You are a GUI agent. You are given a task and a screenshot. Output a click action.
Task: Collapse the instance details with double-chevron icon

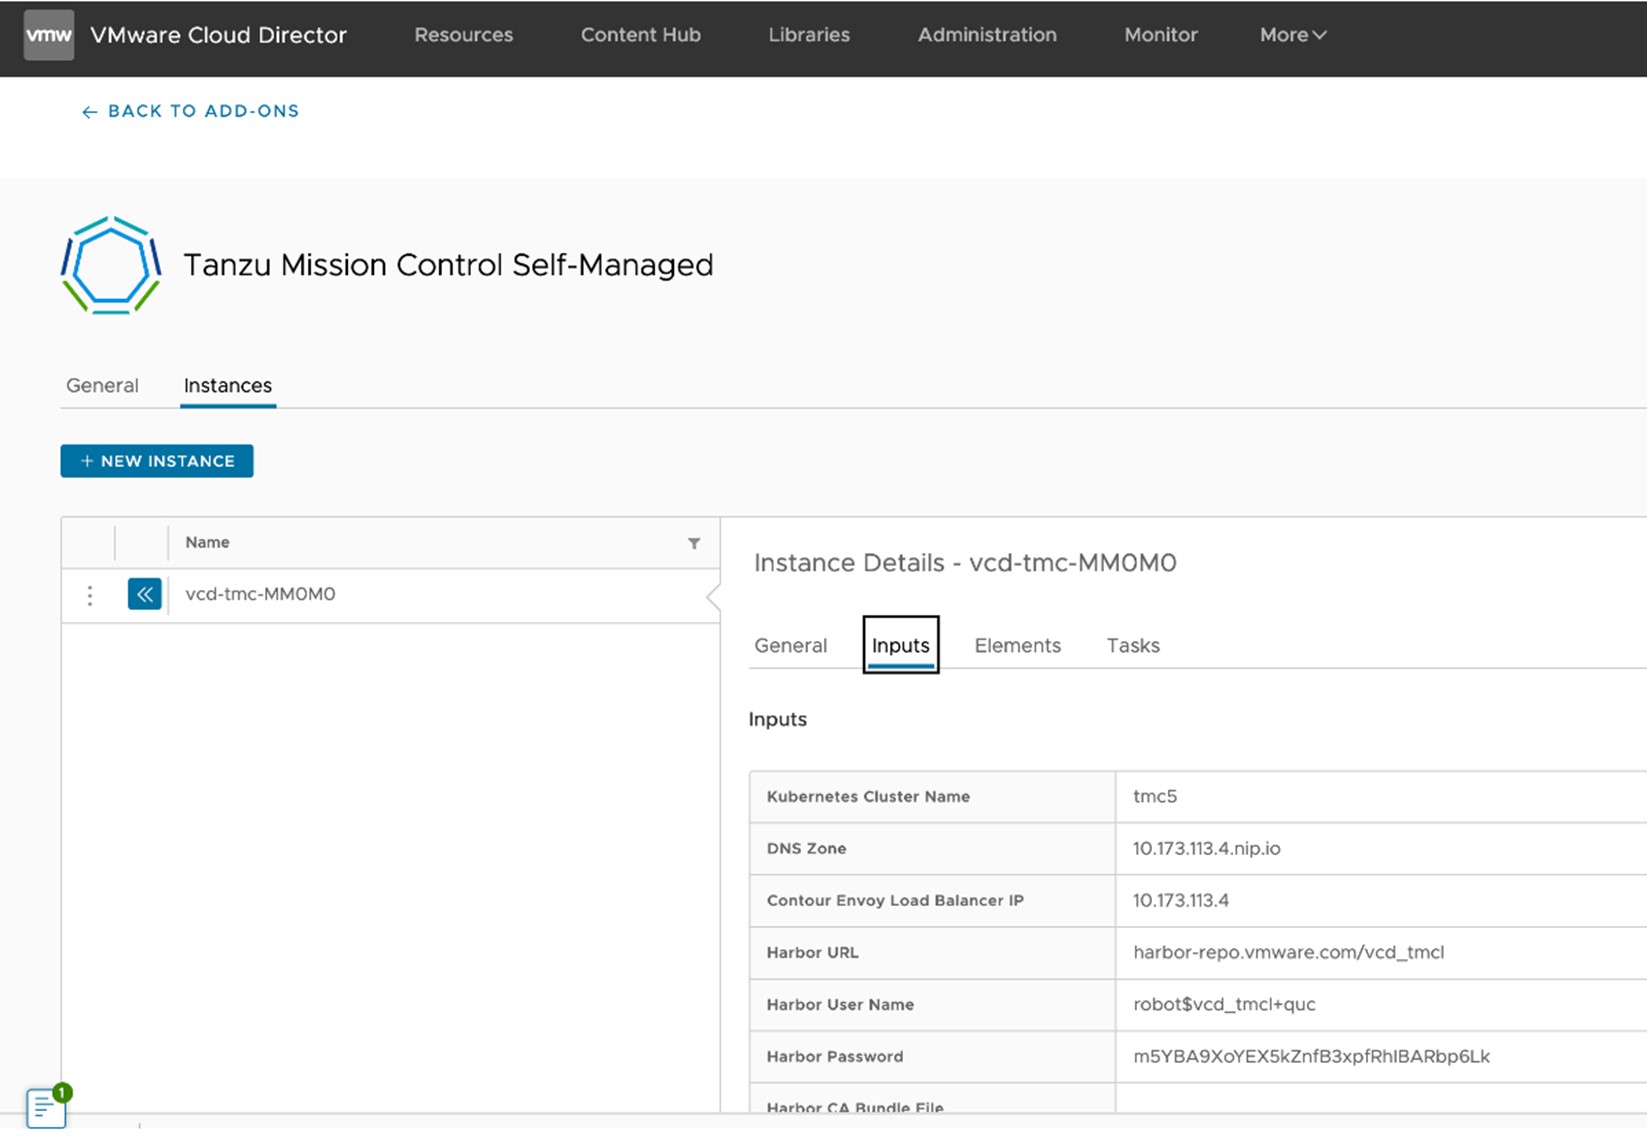tap(144, 594)
